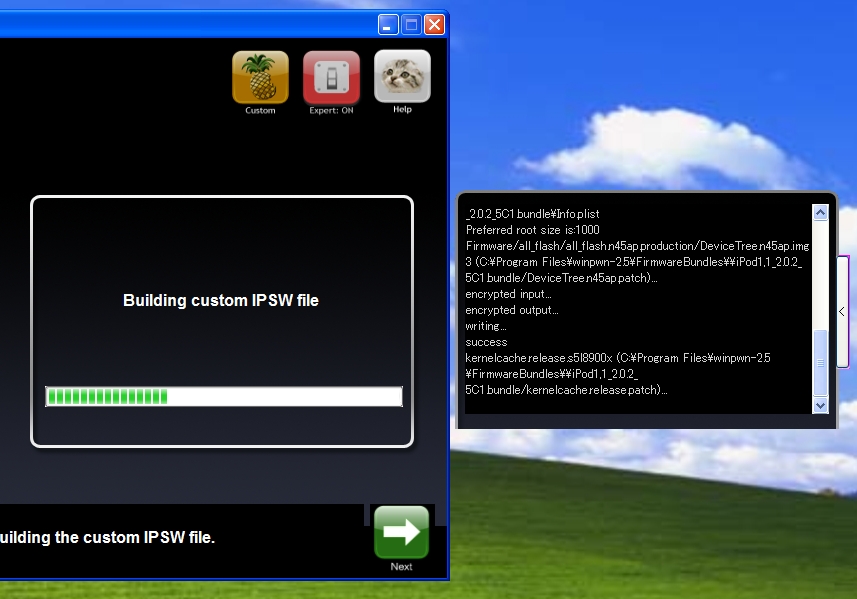Click the "encrypted input..." log line
This screenshot has height=599, width=857.
pos(508,294)
